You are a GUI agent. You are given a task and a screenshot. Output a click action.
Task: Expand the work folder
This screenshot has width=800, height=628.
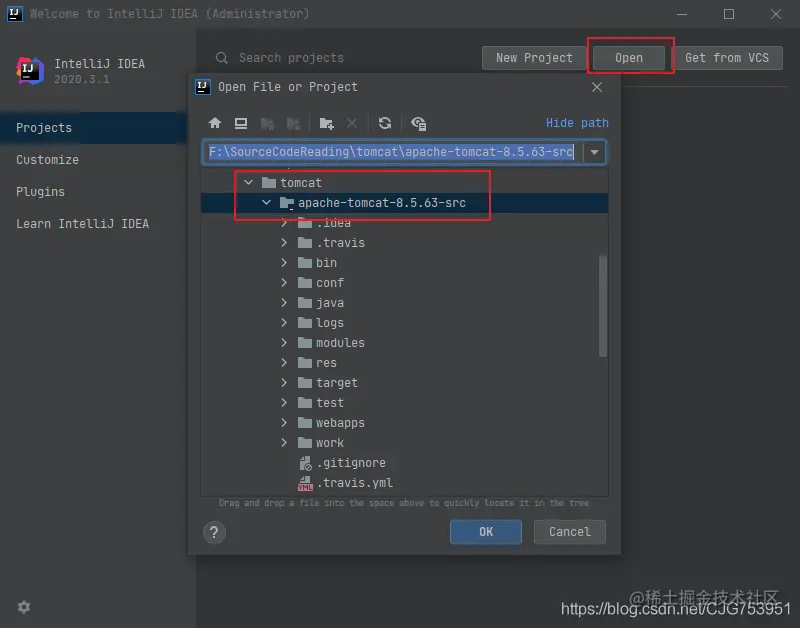pyautogui.click(x=284, y=443)
